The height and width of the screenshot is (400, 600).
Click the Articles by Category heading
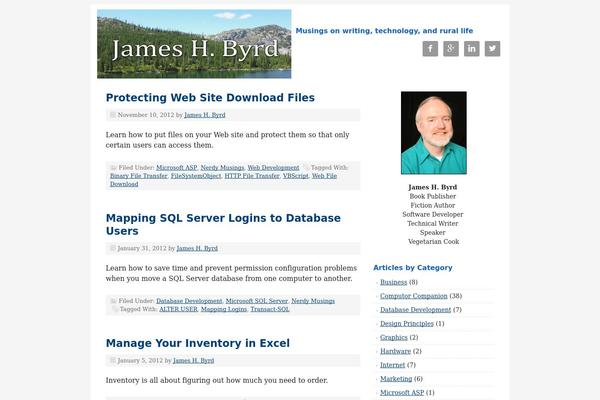[413, 268]
